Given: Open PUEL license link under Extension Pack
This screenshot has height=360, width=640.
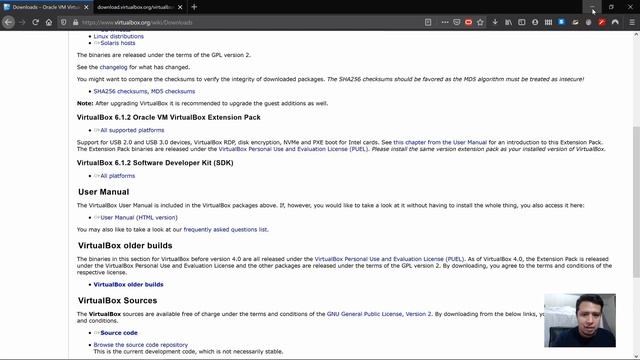Looking at the screenshot, I should pyautogui.click(x=293, y=149).
